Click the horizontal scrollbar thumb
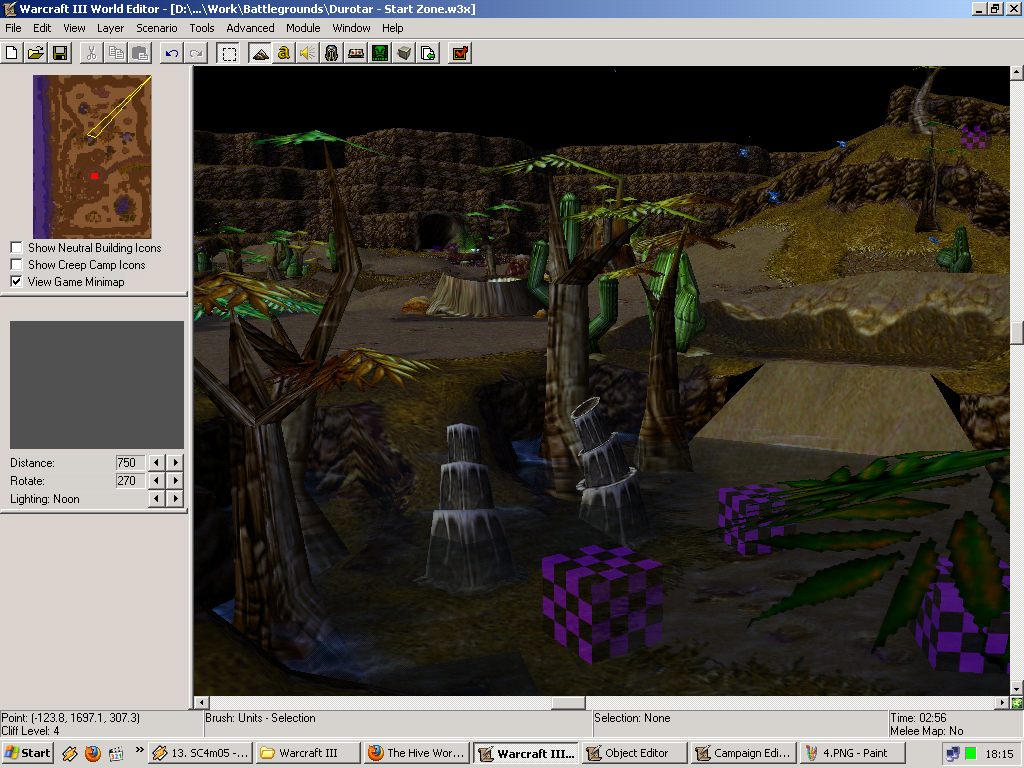Screen dimensions: 1024x768 point(568,703)
